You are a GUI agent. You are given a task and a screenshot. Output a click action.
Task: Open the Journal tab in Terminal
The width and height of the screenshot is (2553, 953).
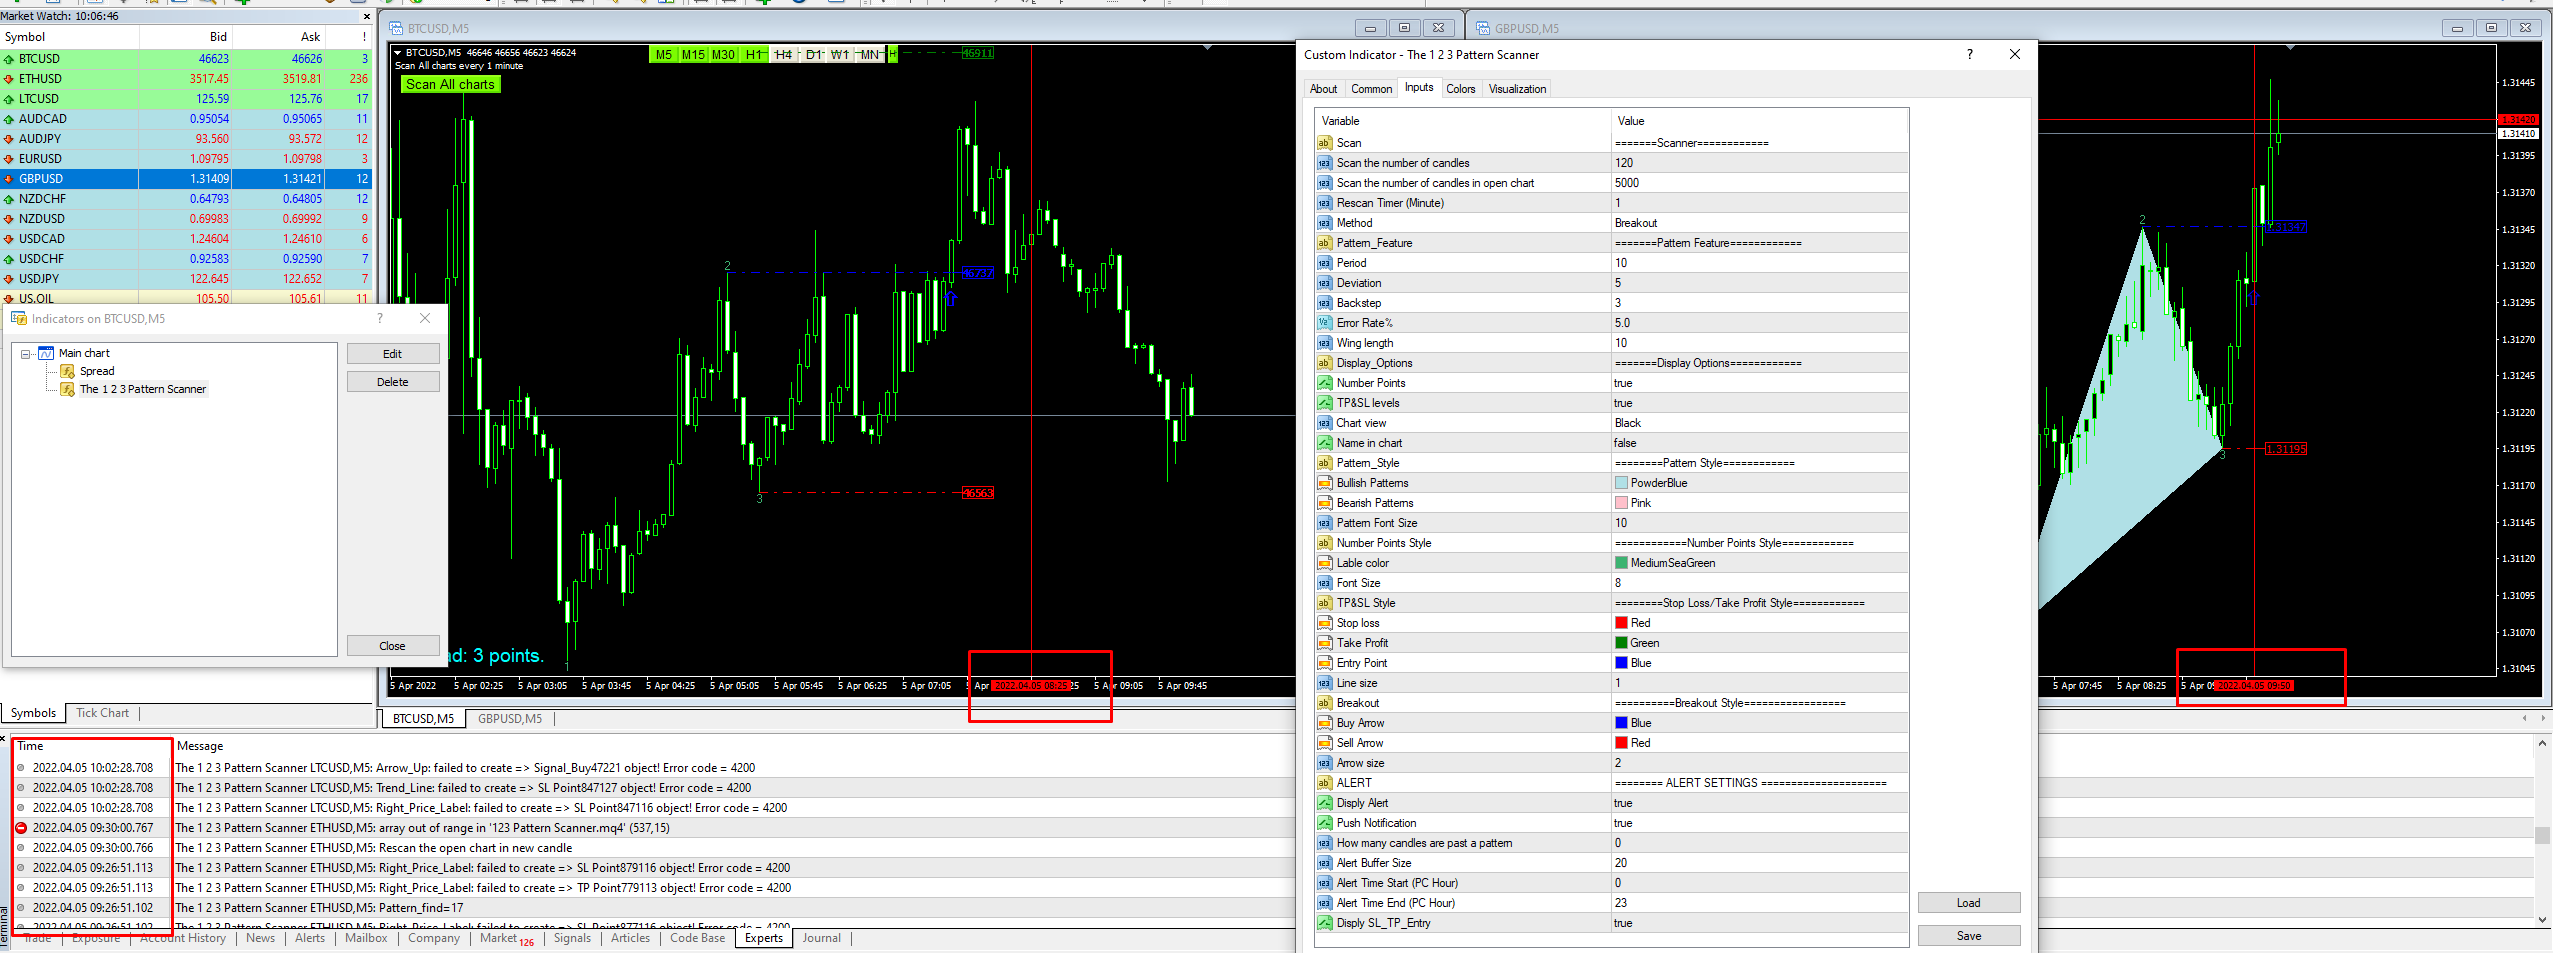coord(821,938)
